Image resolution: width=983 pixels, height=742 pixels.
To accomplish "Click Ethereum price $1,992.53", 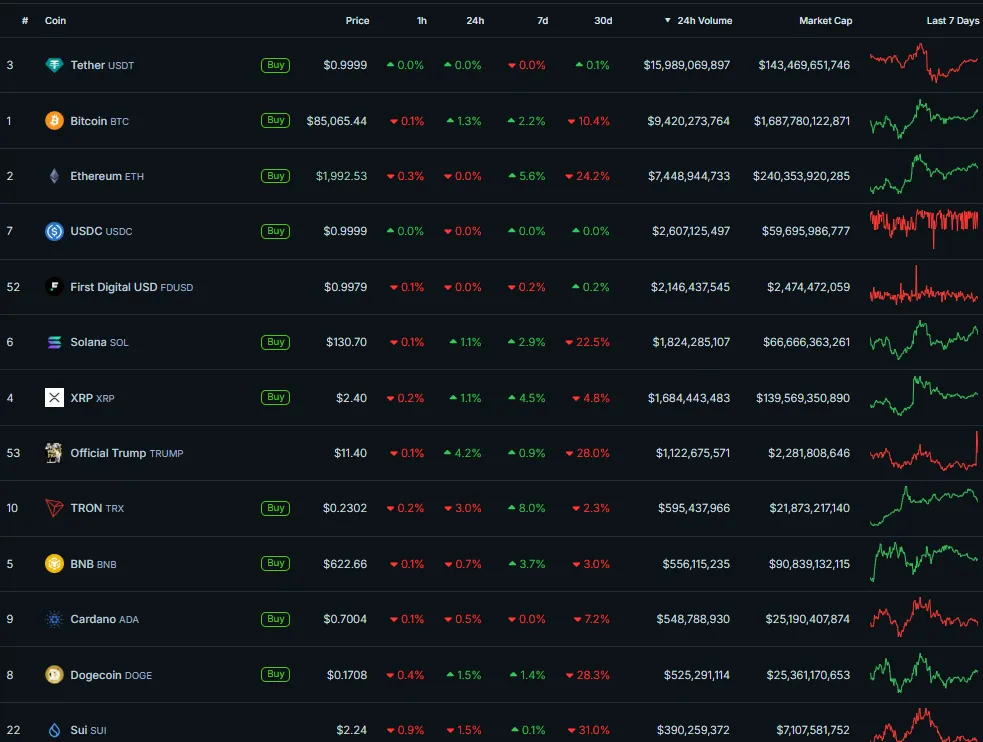I will (x=341, y=176).
